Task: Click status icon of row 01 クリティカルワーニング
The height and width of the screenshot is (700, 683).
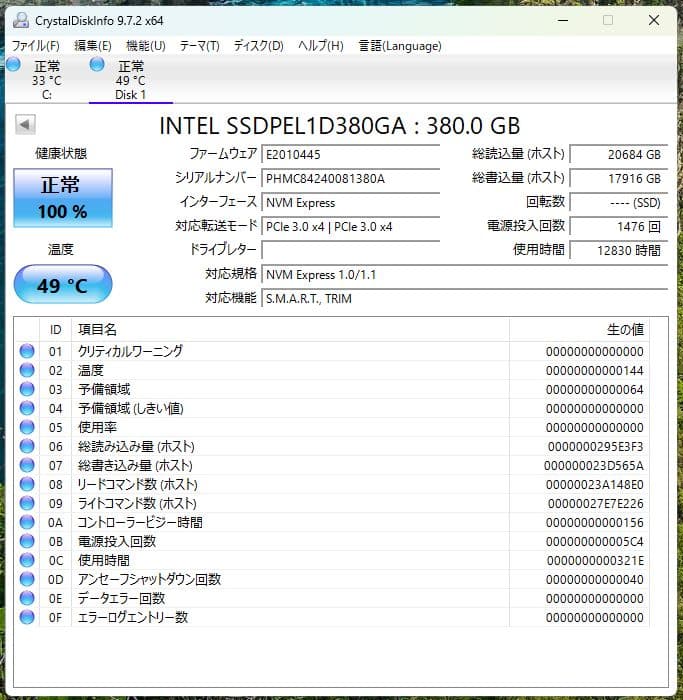Action: [x=27, y=351]
